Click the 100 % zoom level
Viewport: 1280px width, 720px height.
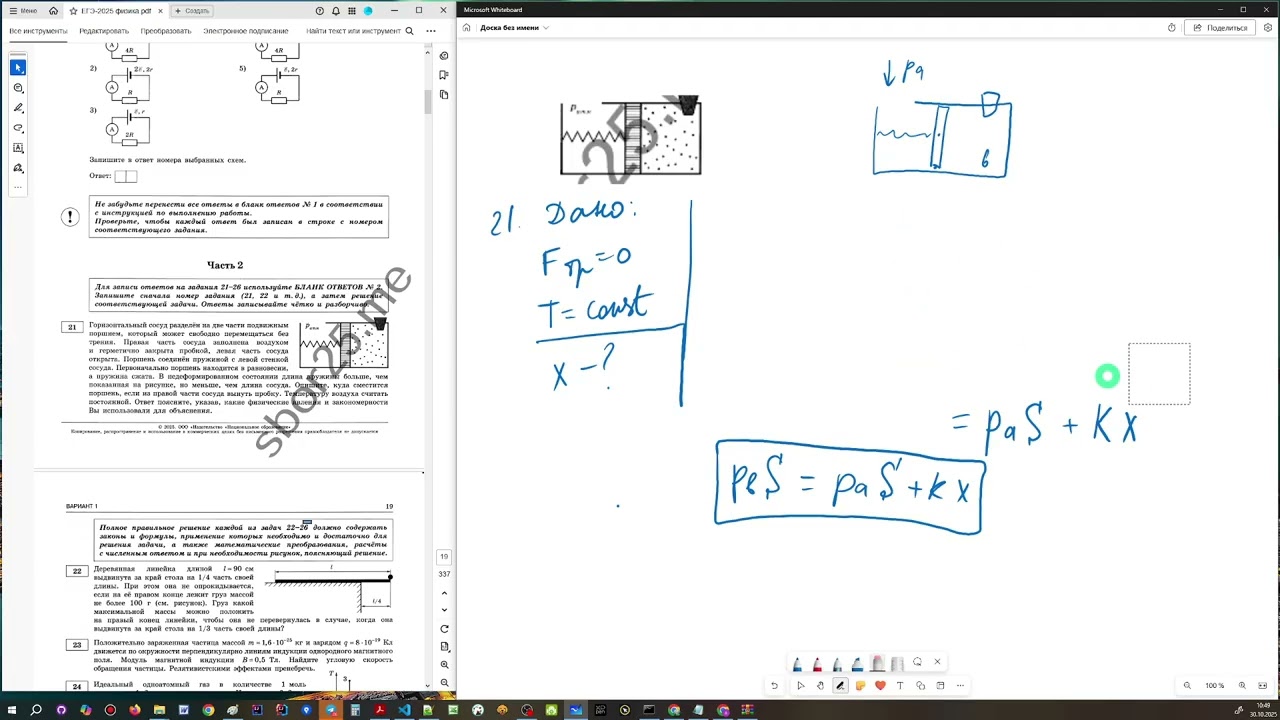pyautogui.click(x=1214, y=686)
